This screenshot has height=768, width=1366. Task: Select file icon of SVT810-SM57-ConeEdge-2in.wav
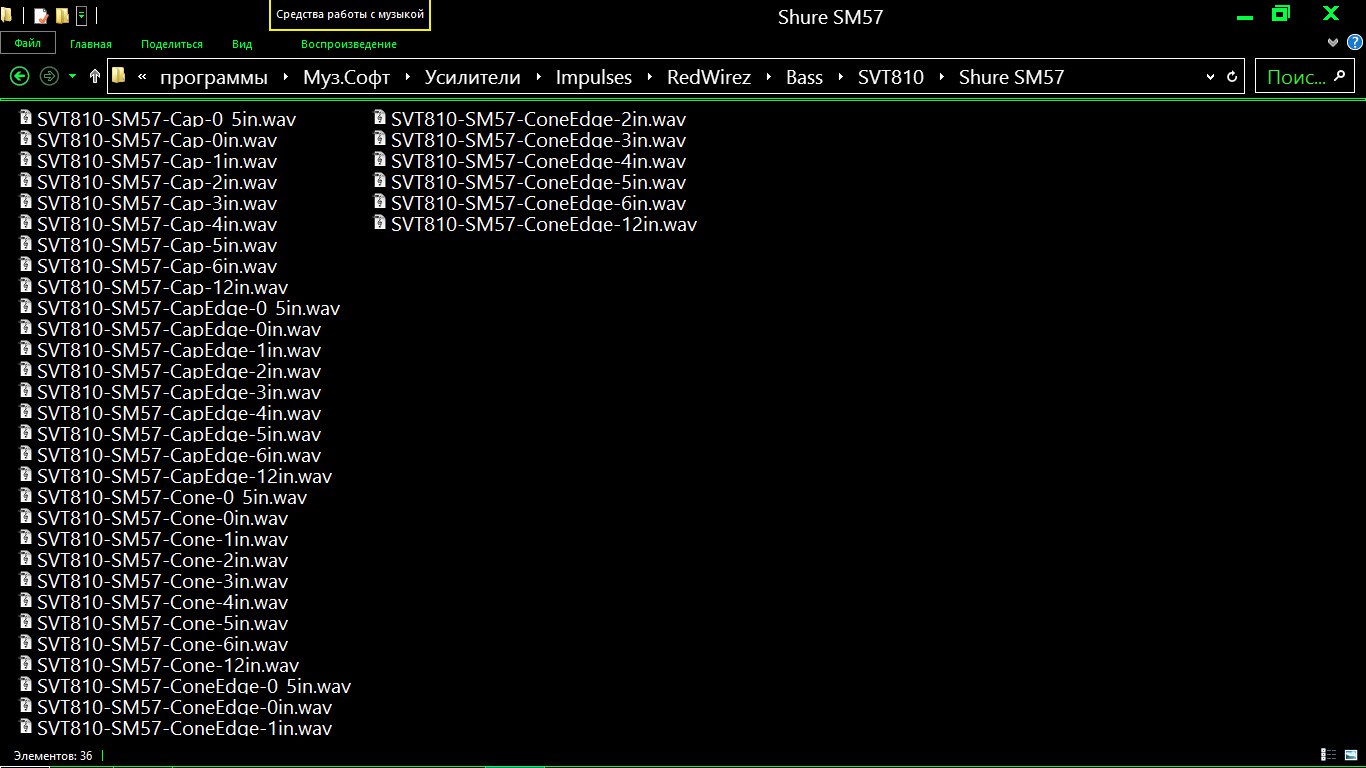pos(380,118)
